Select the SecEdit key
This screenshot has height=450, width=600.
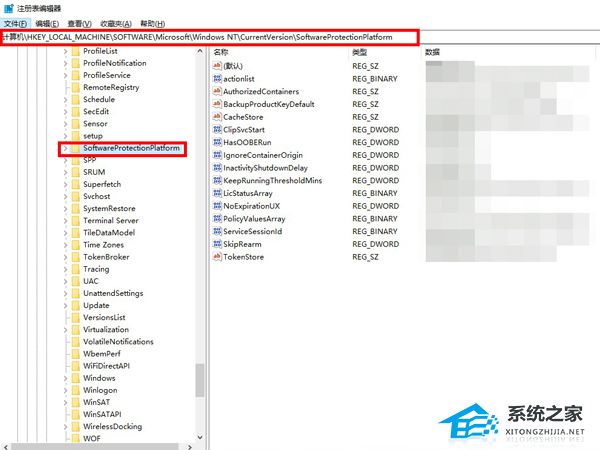pos(96,111)
